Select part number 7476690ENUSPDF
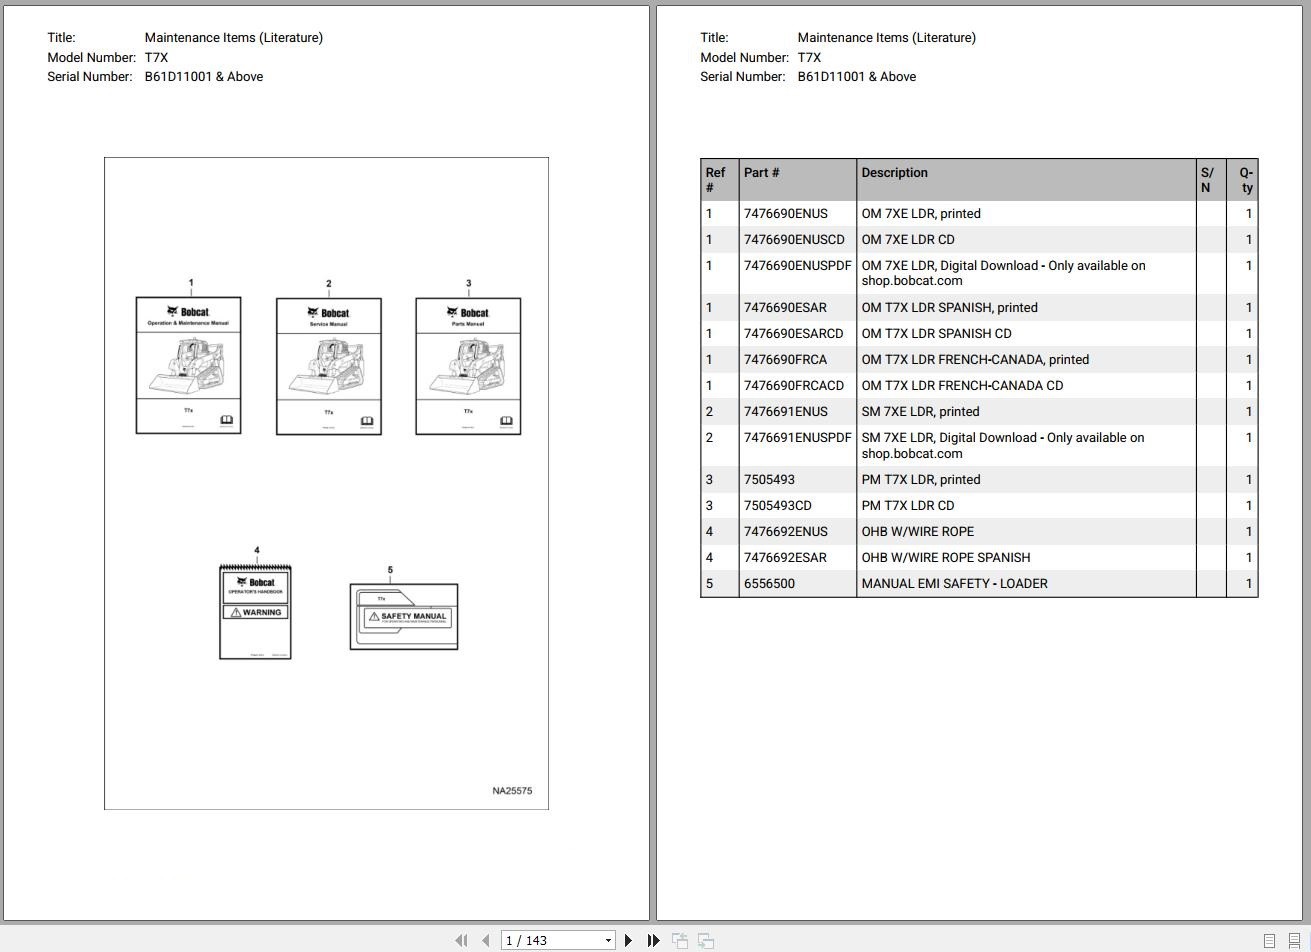The width and height of the screenshot is (1311, 952). [x=798, y=266]
